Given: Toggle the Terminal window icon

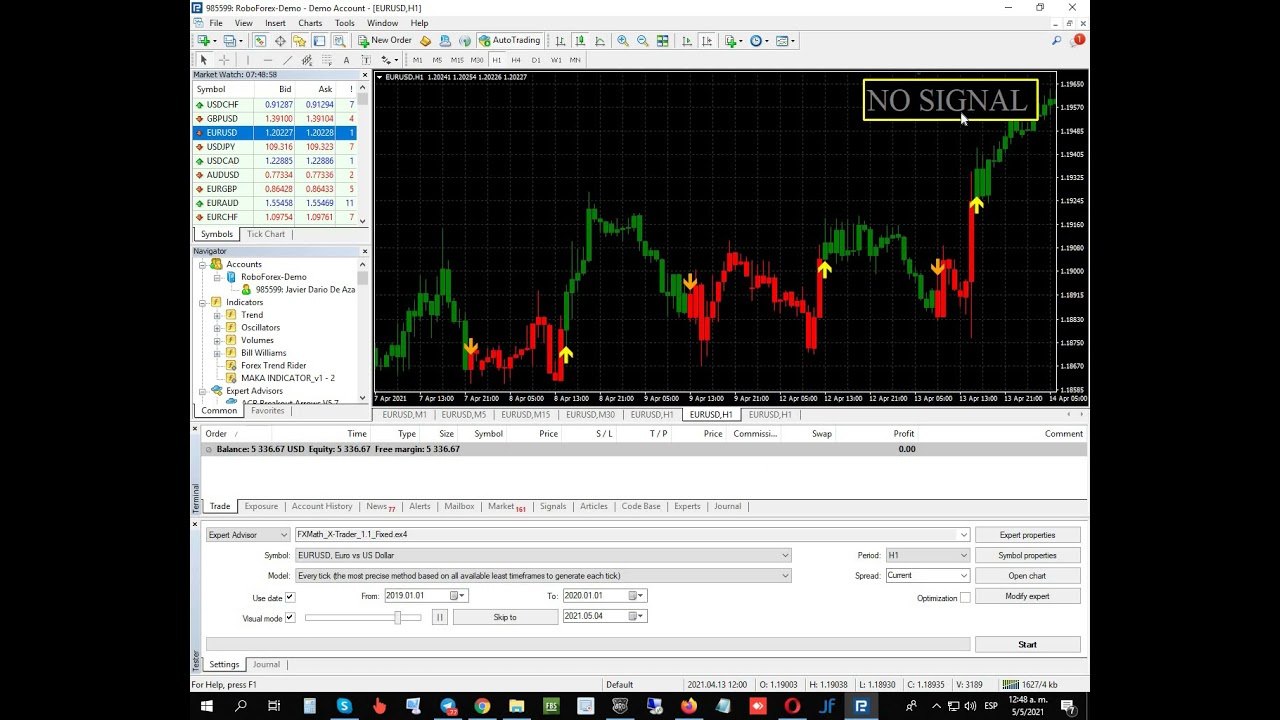Looking at the screenshot, I should [x=319, y=41].
